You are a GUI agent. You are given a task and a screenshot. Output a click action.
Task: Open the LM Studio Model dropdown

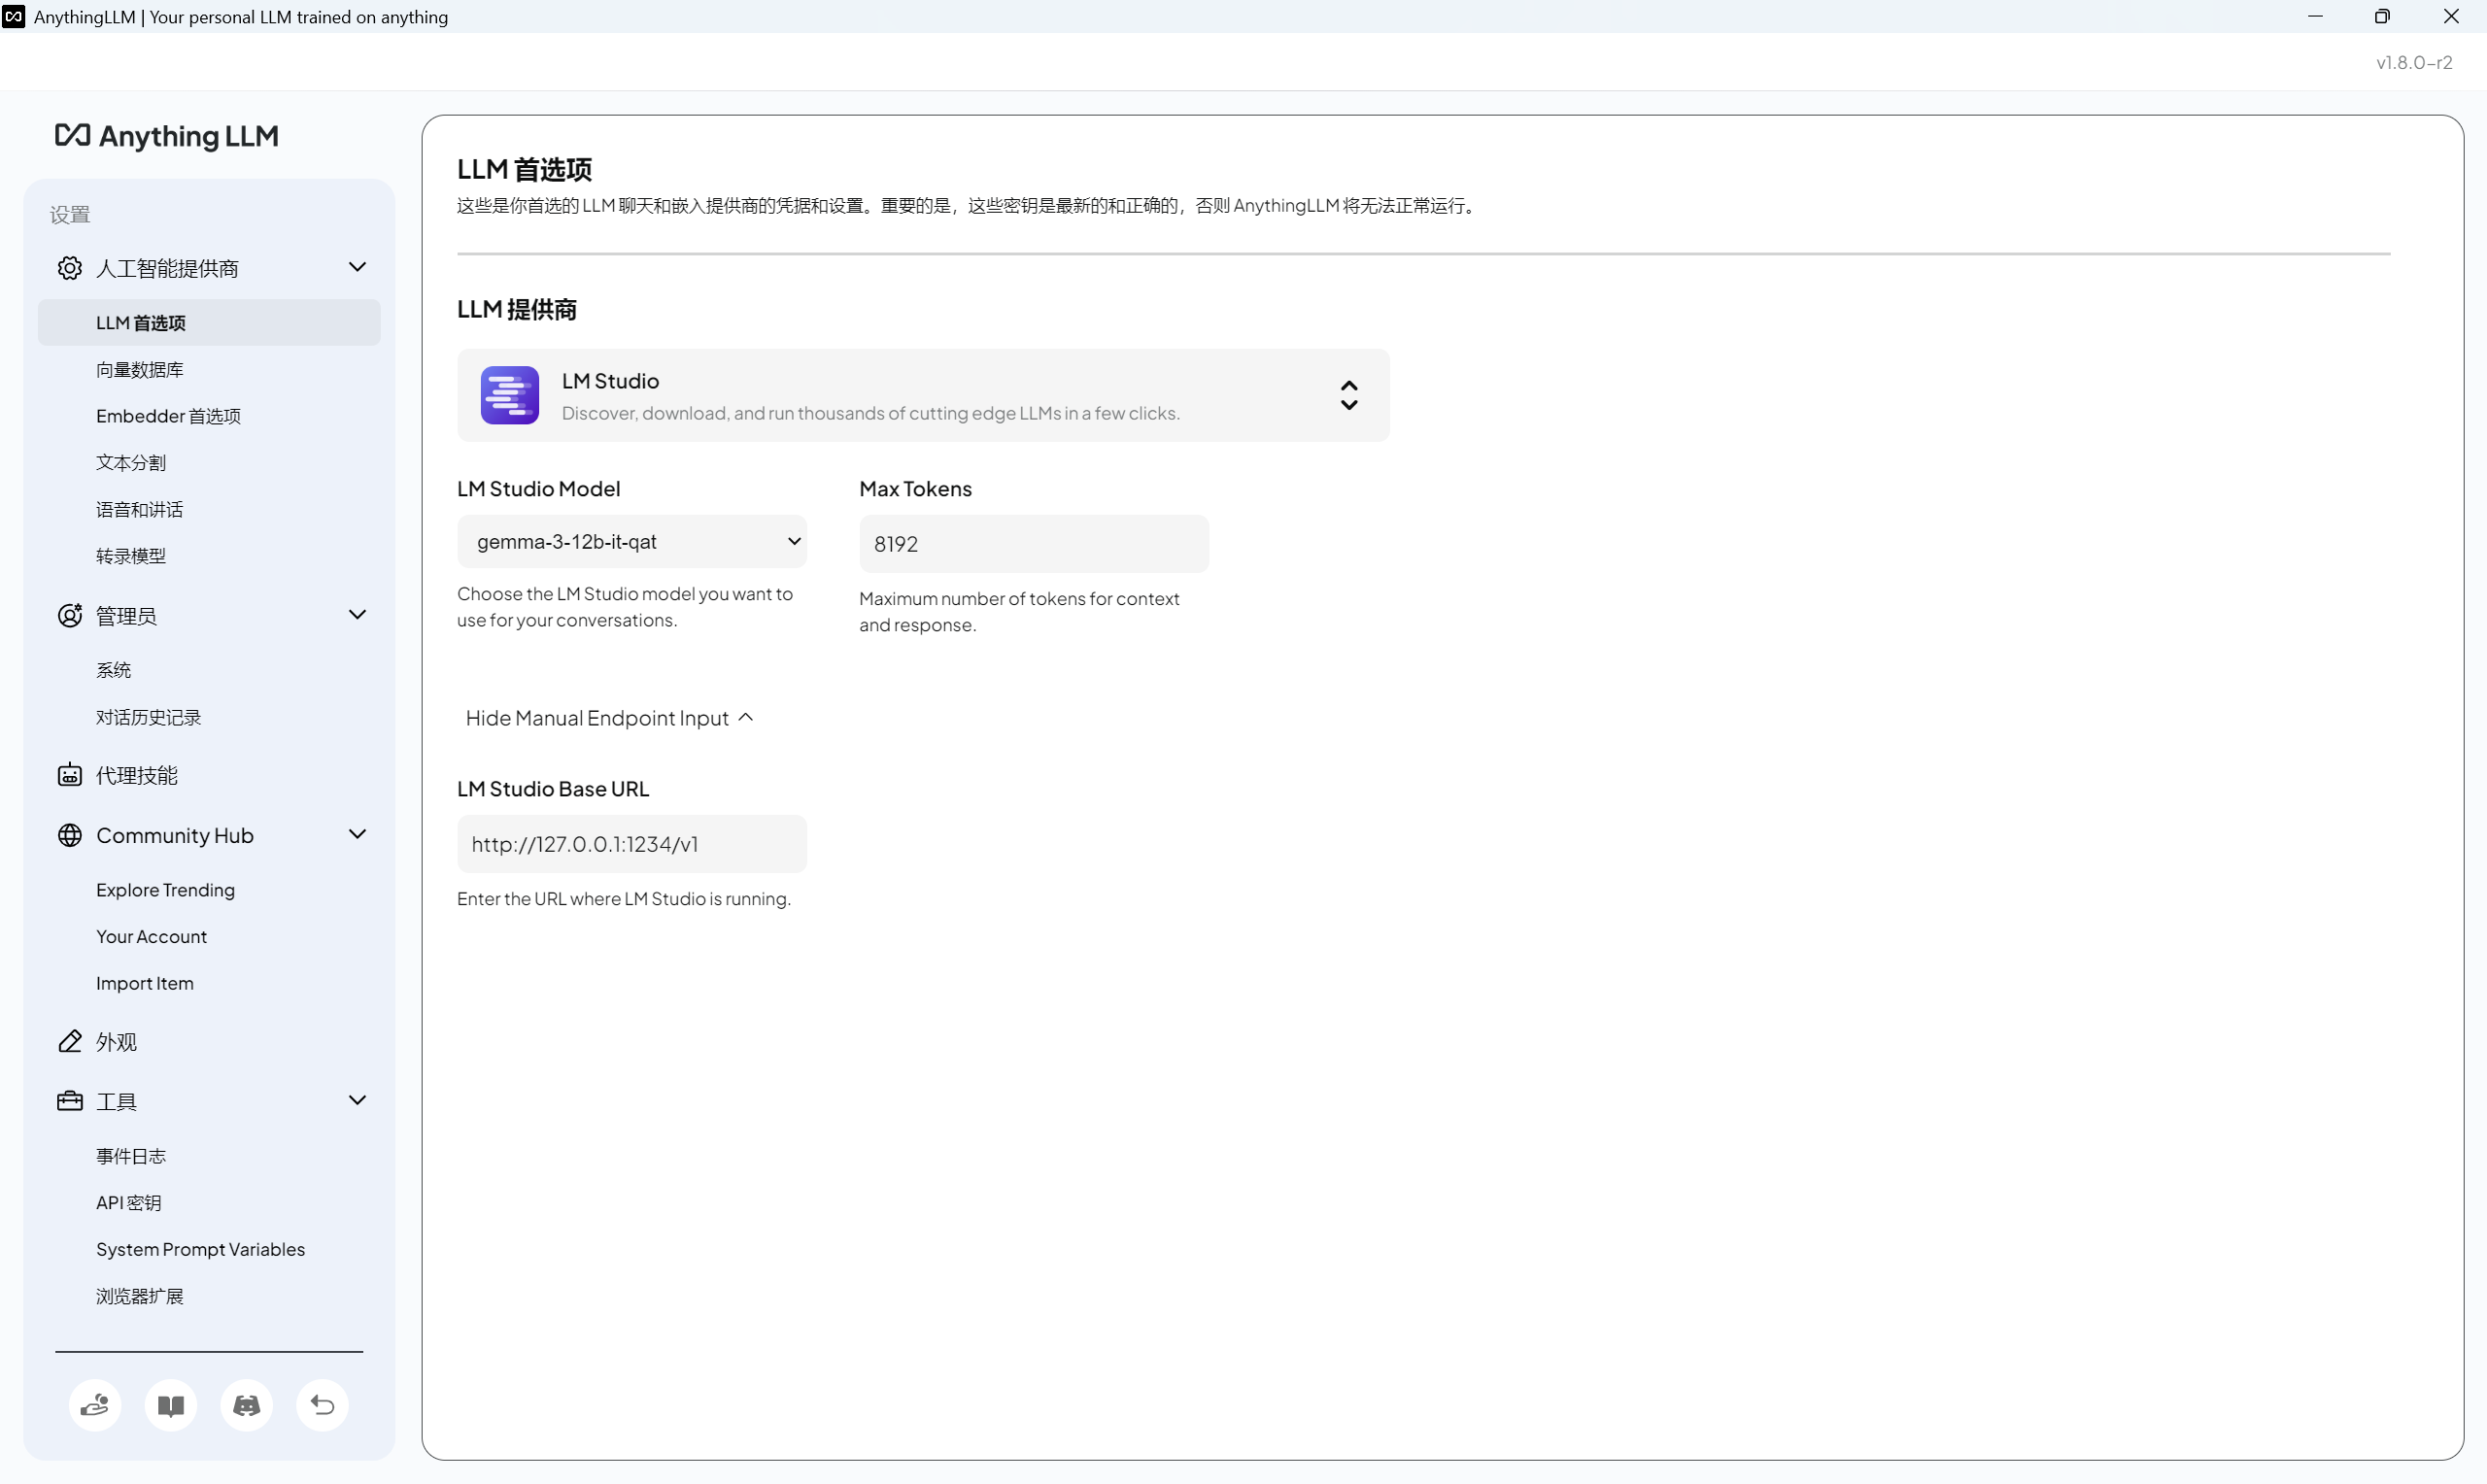point(632,542)
